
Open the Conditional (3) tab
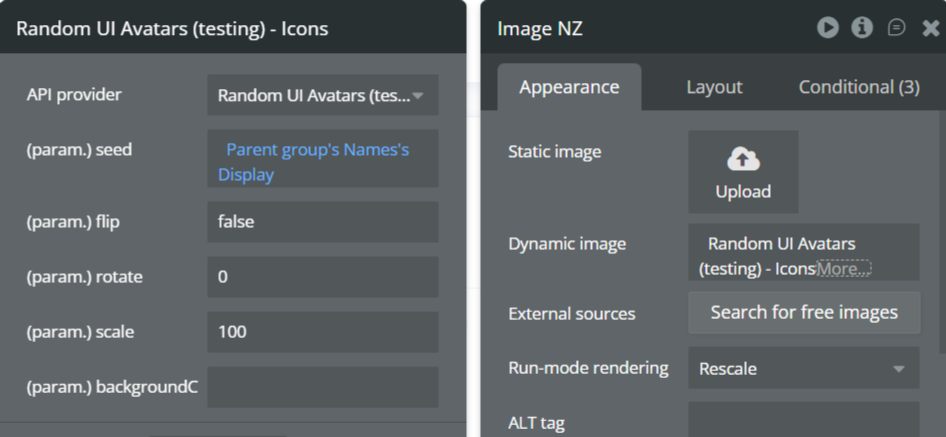[858, 87]
